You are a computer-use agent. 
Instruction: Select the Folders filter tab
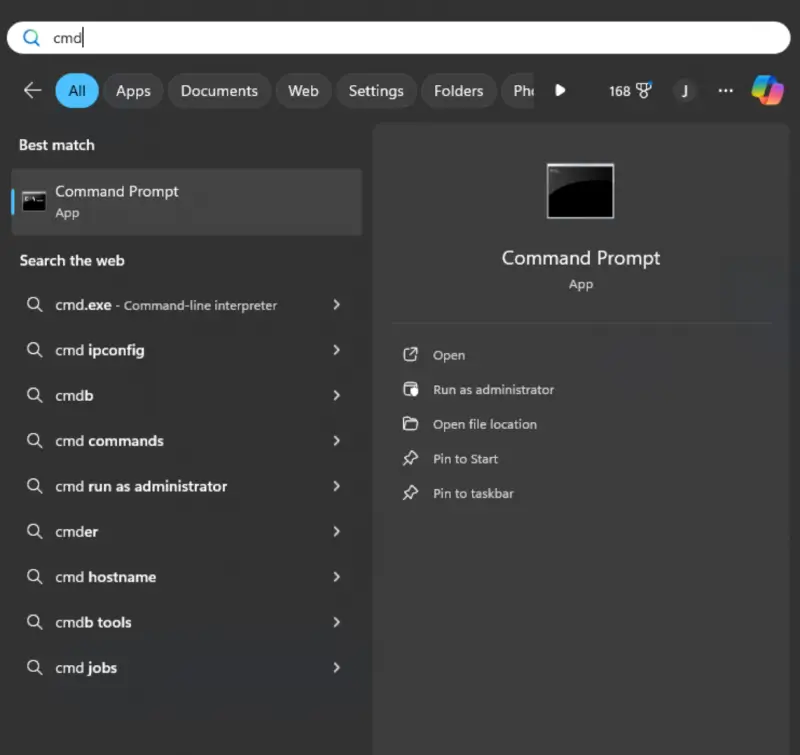pyautogui.click(x=458, y=91)
